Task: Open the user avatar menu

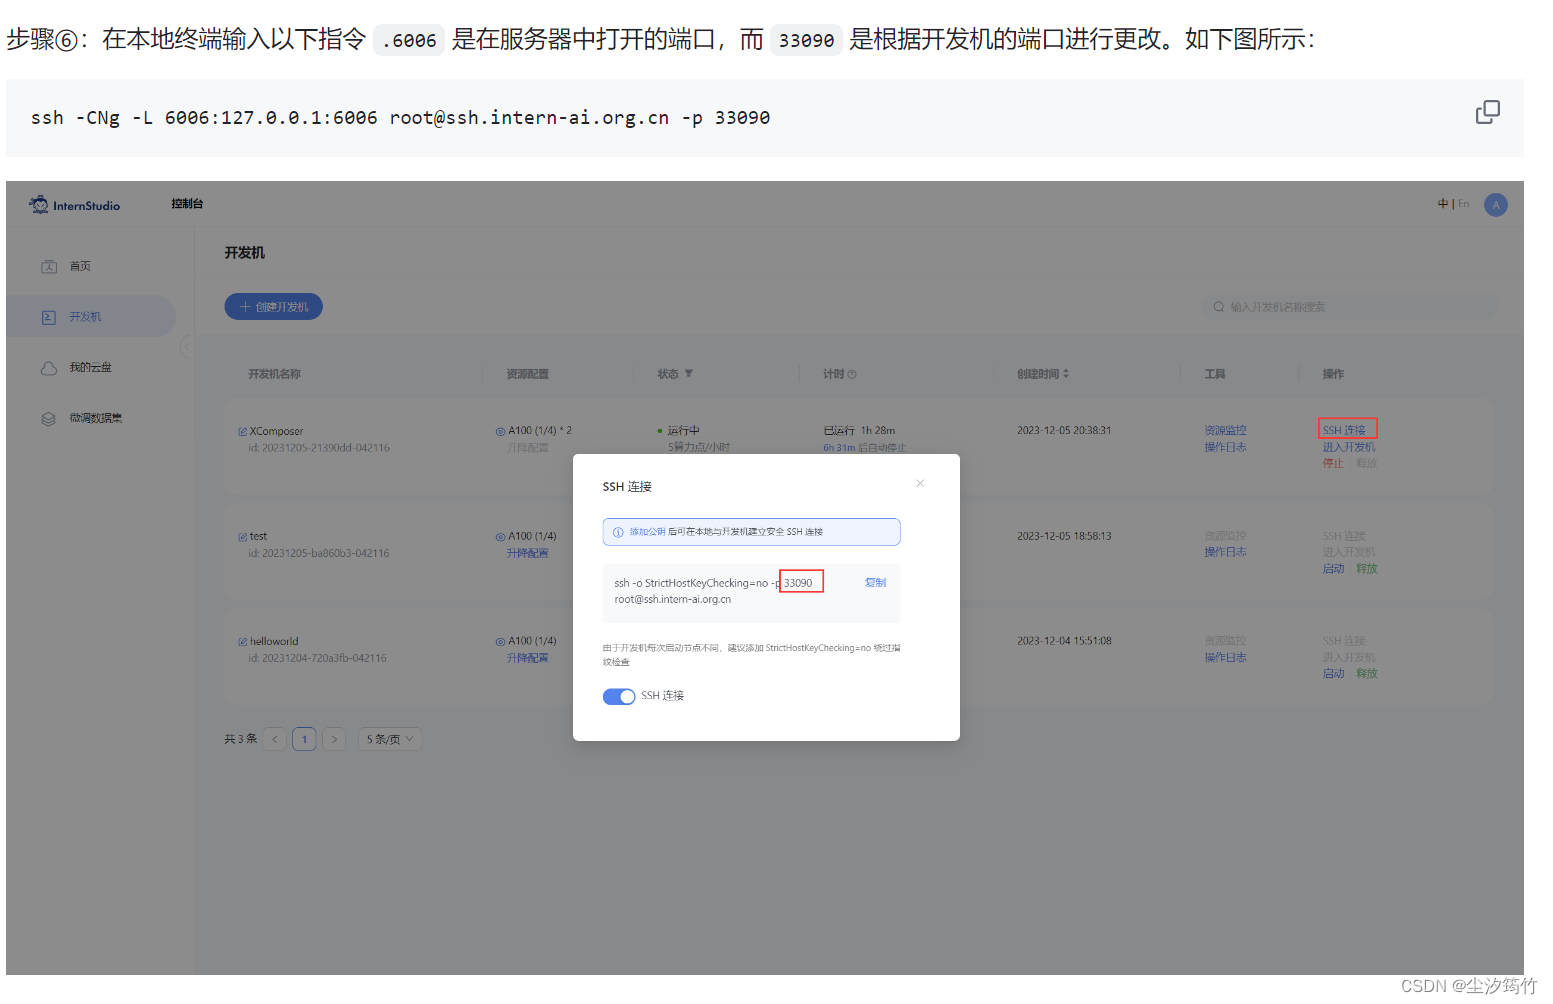Action: (1495, 204)
